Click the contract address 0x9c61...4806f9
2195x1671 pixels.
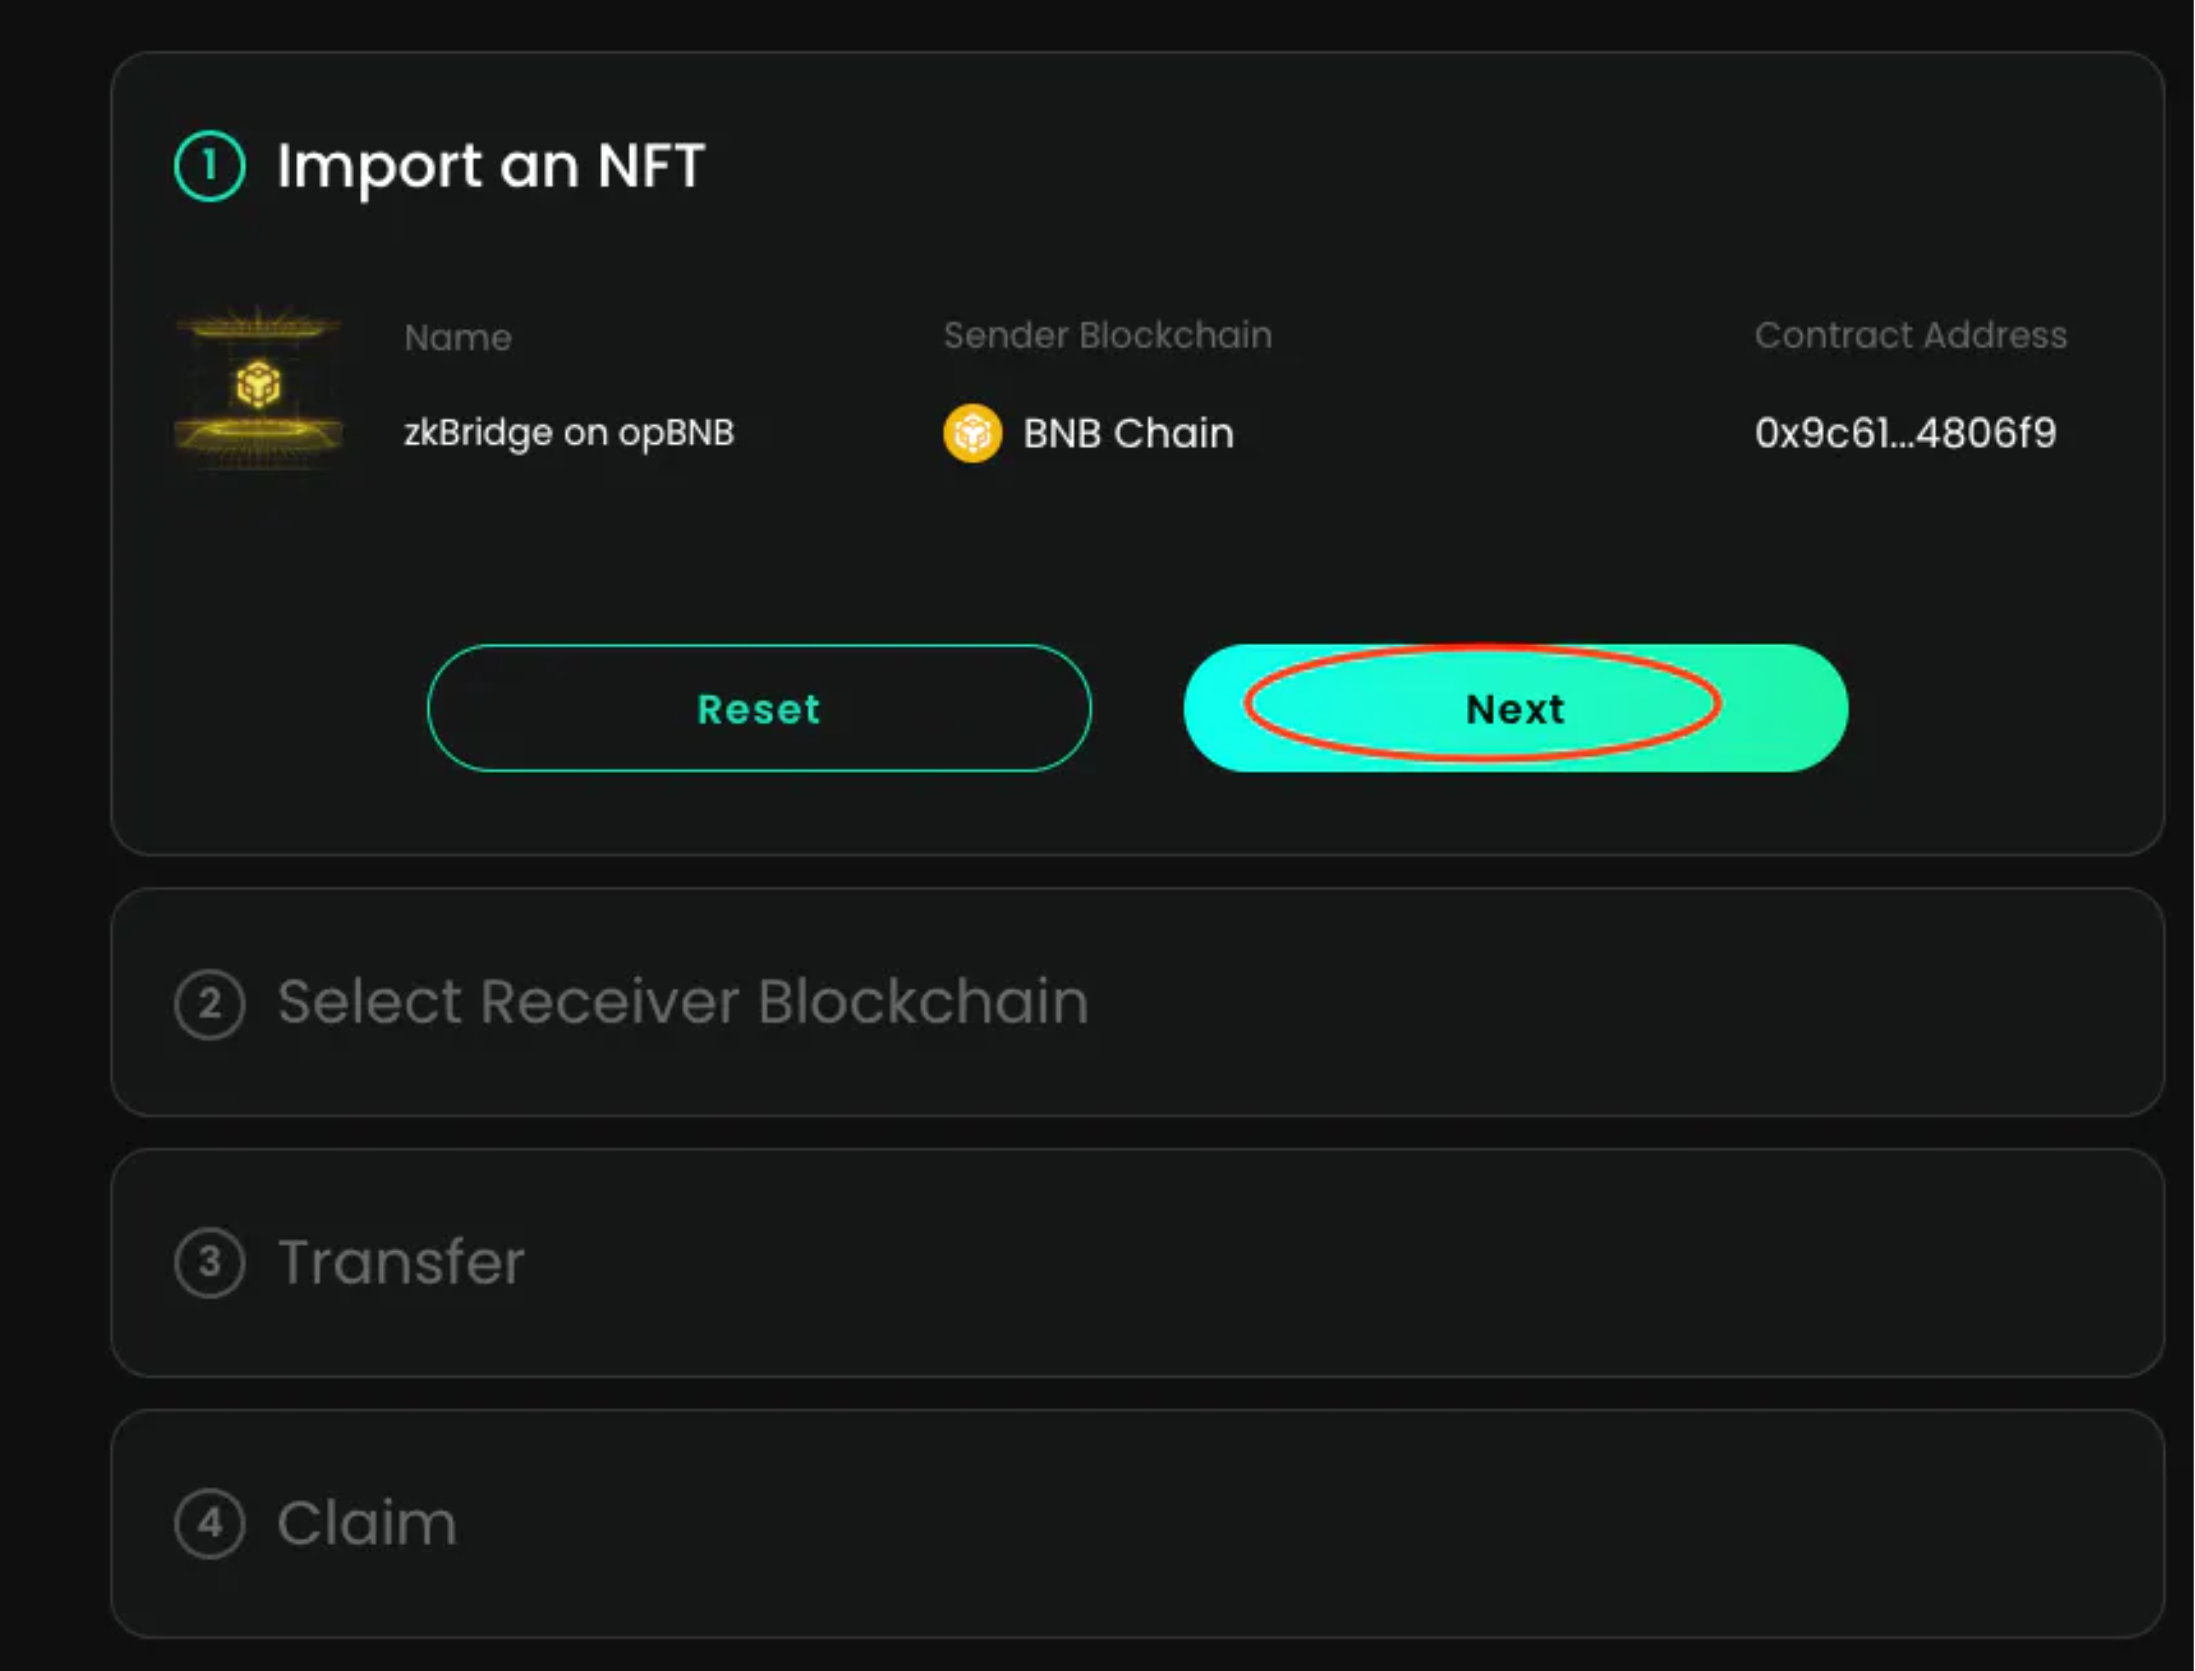[x=1905, y=433]
